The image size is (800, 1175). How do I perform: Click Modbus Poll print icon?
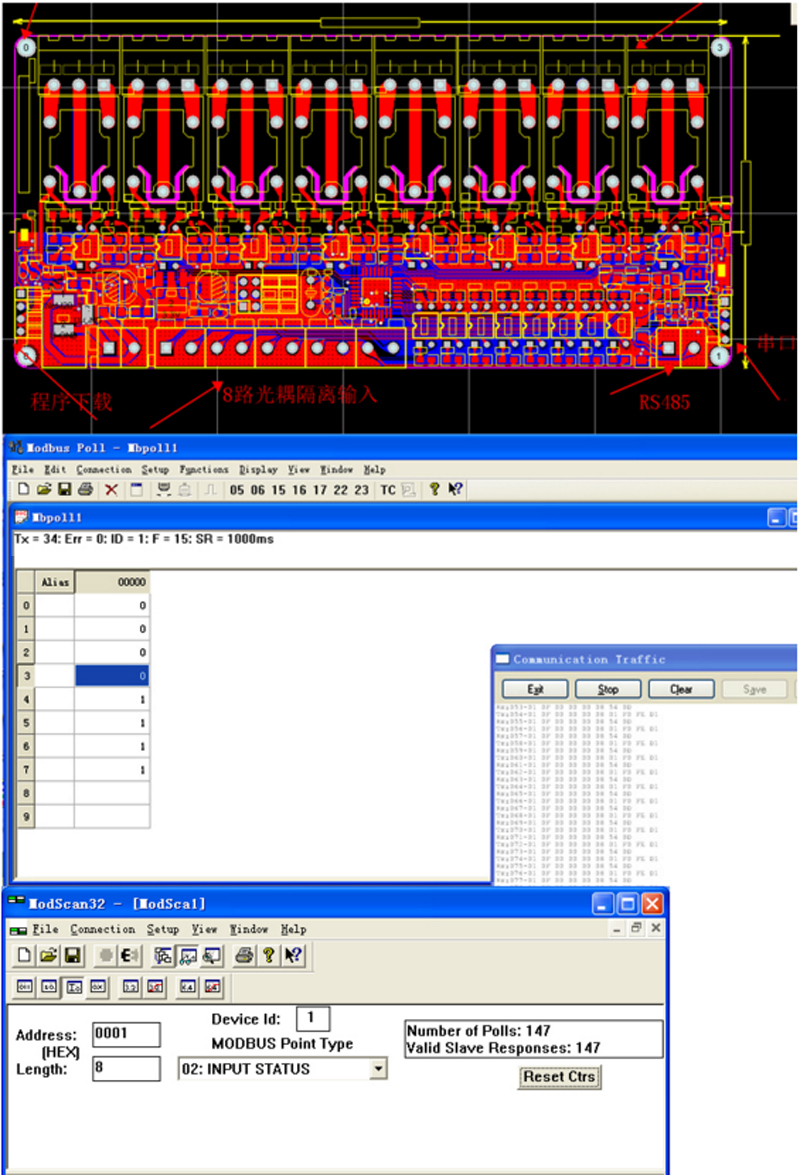tap(85, 490)
